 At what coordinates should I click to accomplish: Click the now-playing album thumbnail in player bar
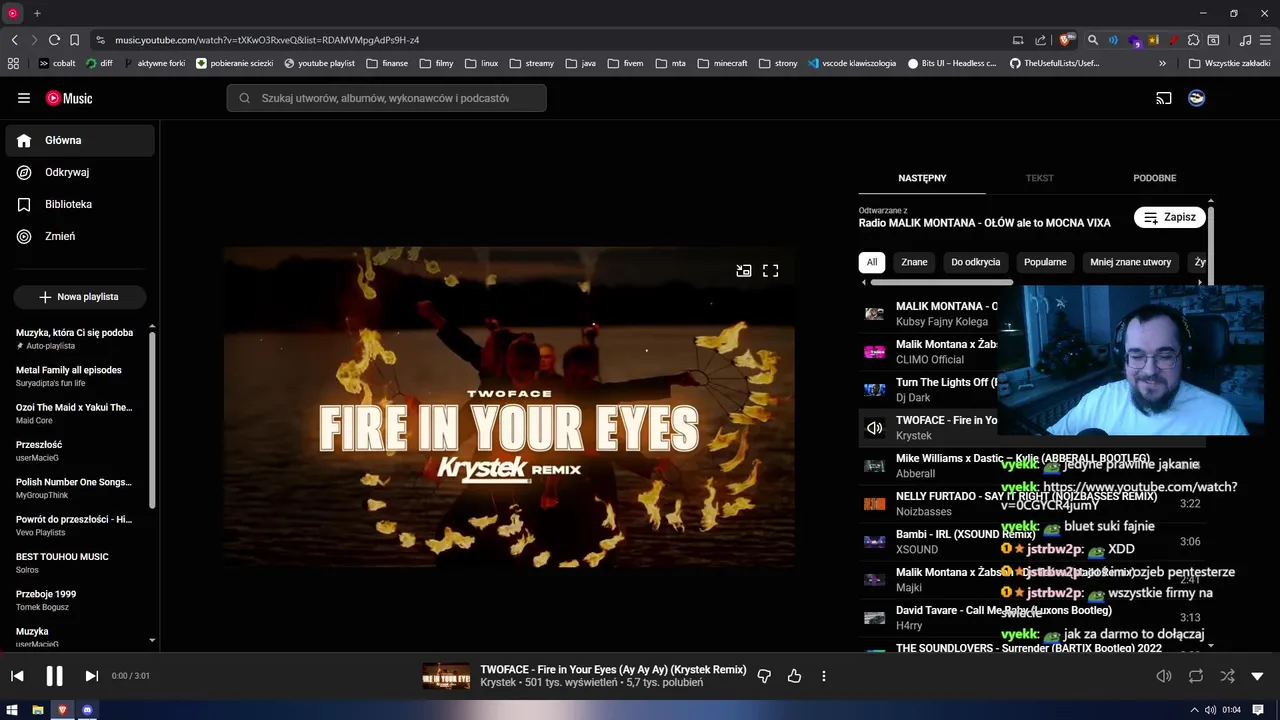pyautogui.click(x=446, y=676)
